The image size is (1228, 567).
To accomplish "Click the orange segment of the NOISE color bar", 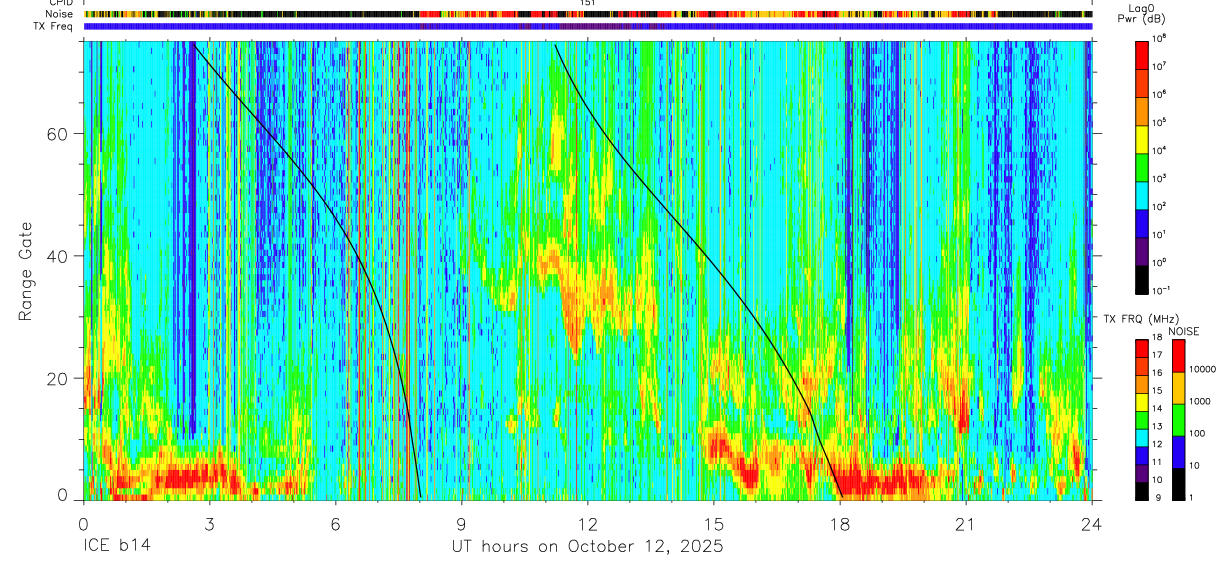I will click(1179, 388).
